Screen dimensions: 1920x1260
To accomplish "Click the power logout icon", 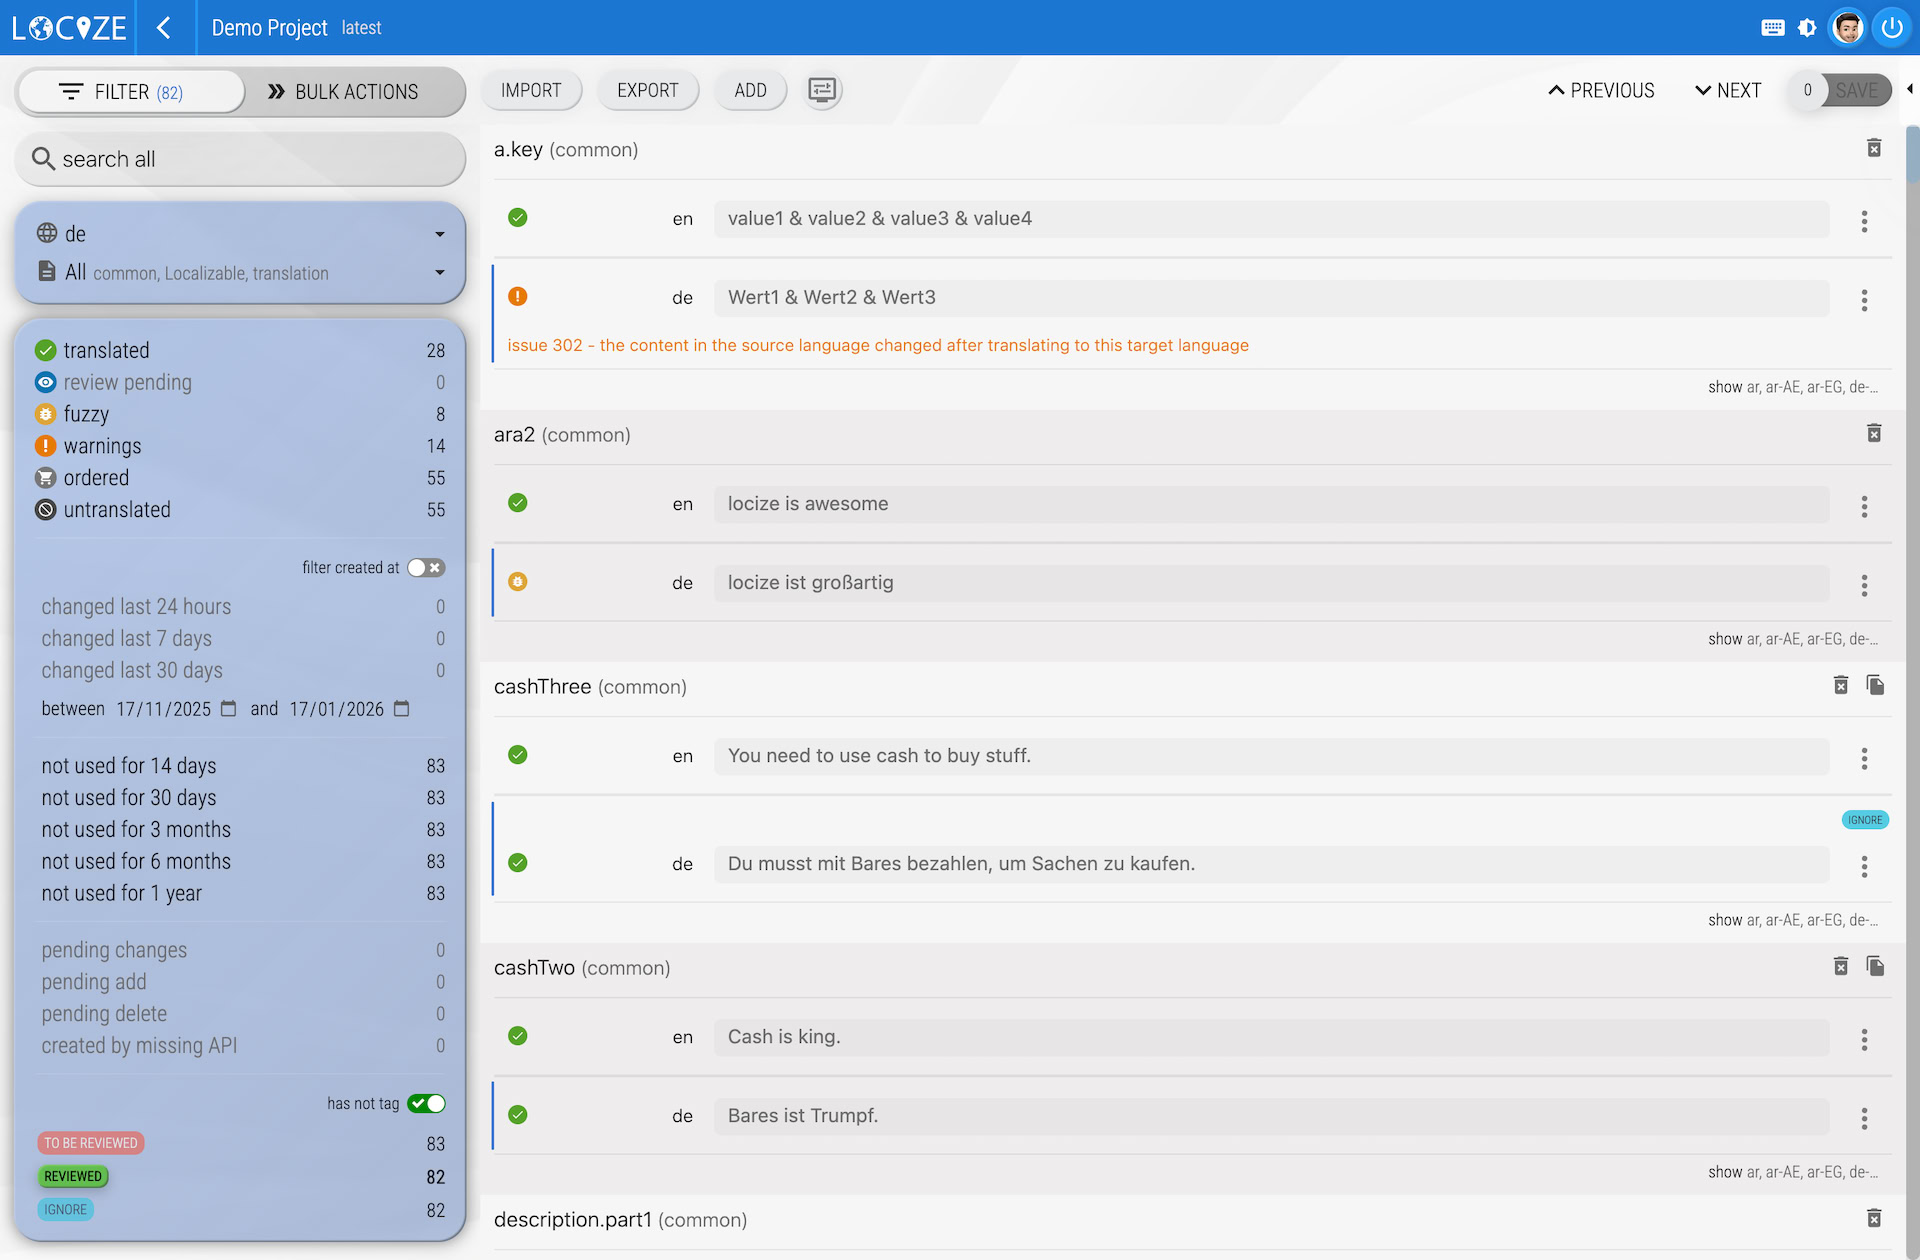I will tap(1891, 28).
